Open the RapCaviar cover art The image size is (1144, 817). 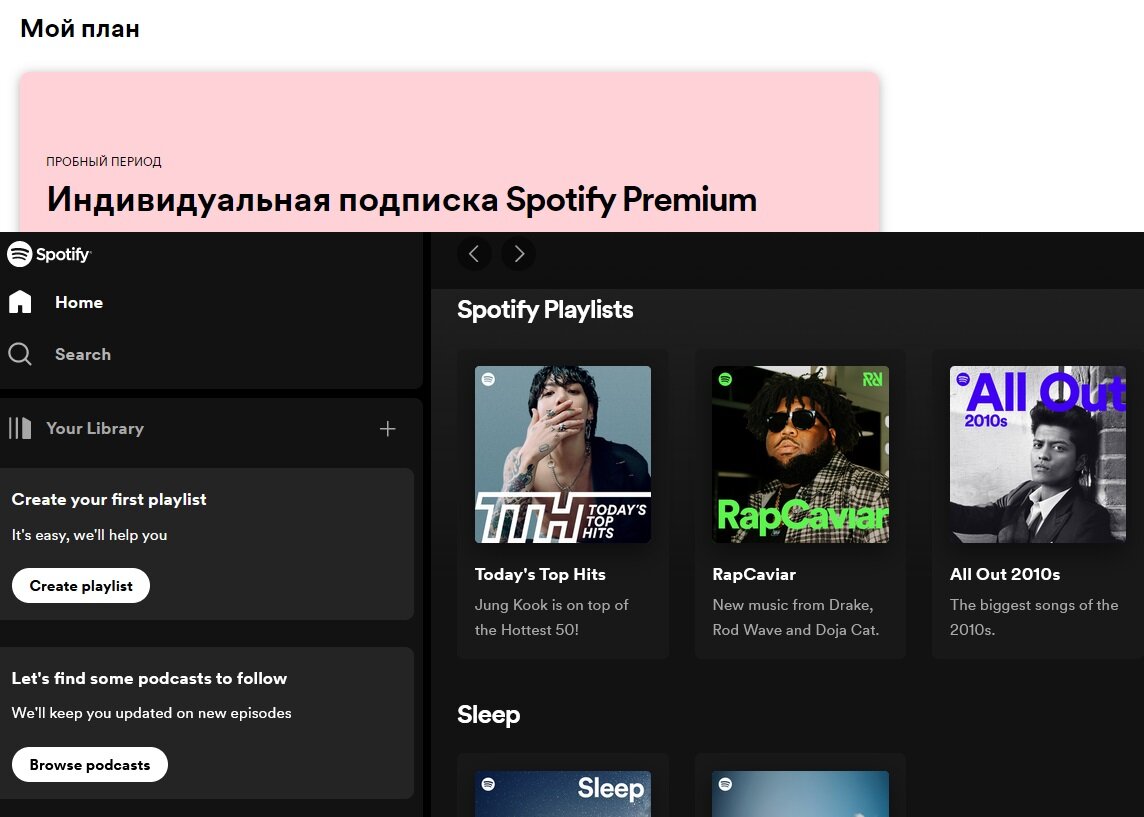[800, 454]
